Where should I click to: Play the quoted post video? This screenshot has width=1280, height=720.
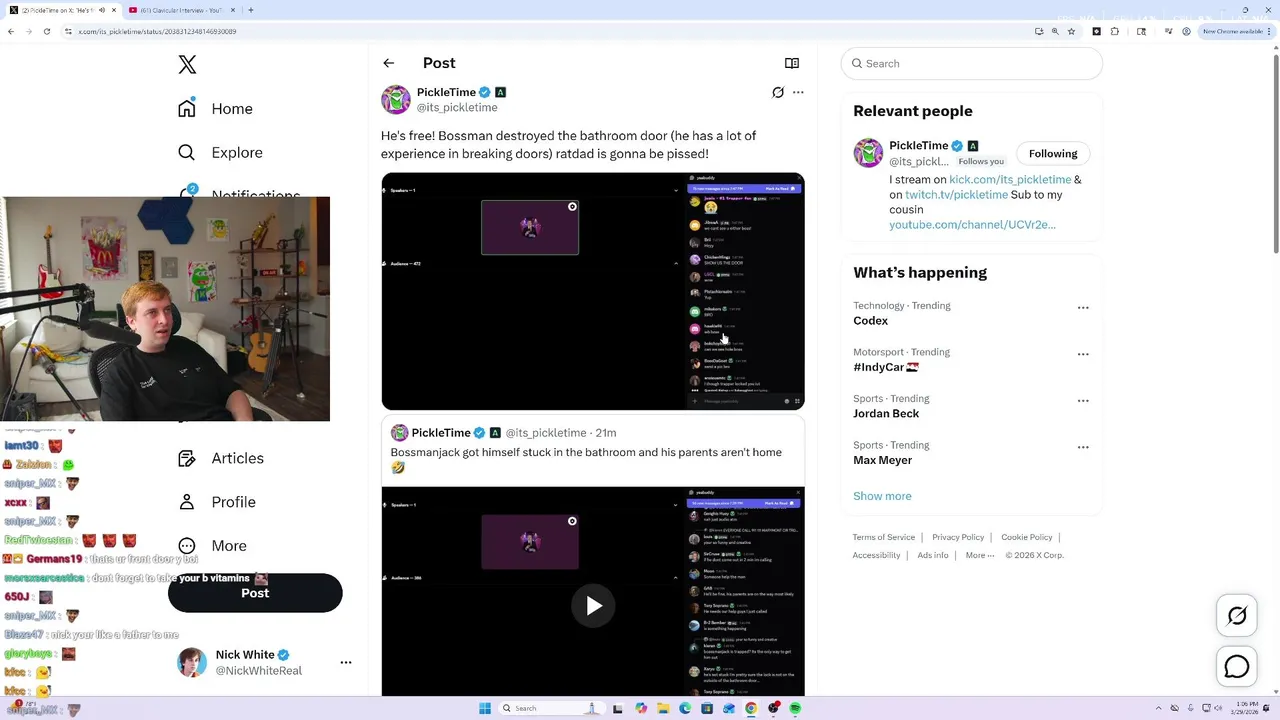pyautogui.click(x=593, y=606)
